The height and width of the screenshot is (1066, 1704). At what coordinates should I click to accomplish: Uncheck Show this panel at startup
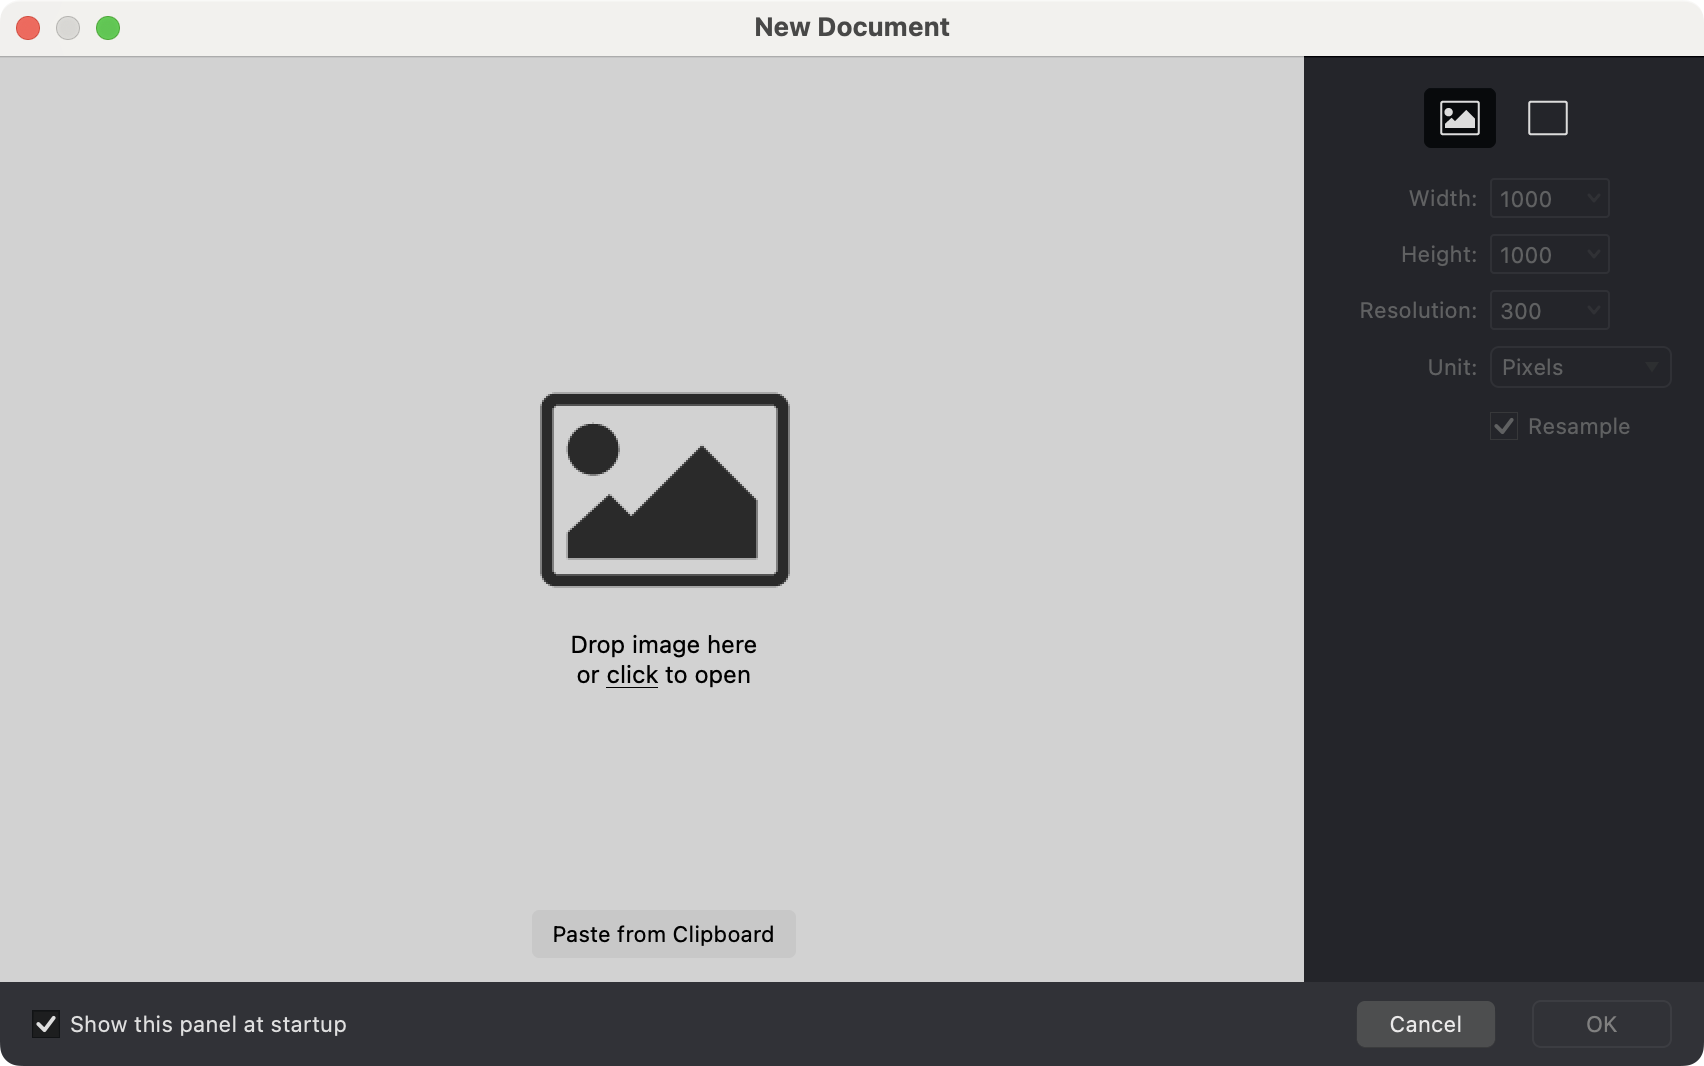46,1024
